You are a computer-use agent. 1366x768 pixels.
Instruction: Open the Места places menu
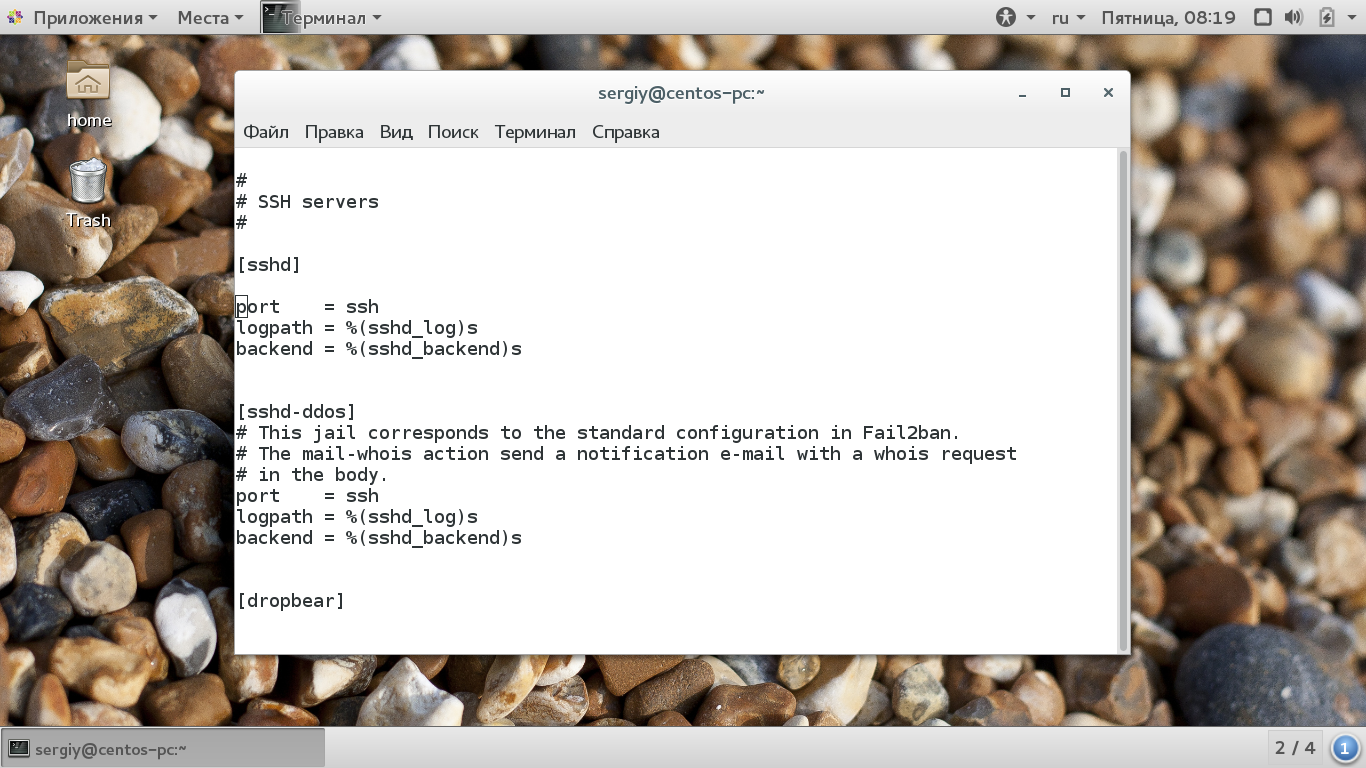pyautogui.click(x=210, y=17)
